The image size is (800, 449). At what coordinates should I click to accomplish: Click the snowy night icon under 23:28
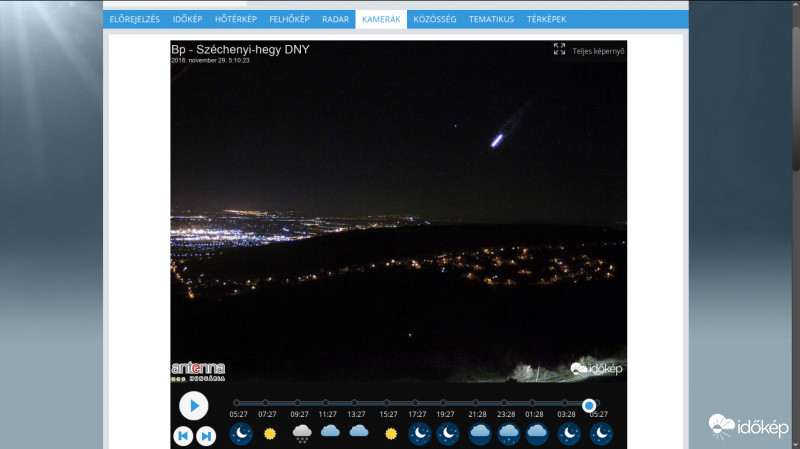point(509,434)
